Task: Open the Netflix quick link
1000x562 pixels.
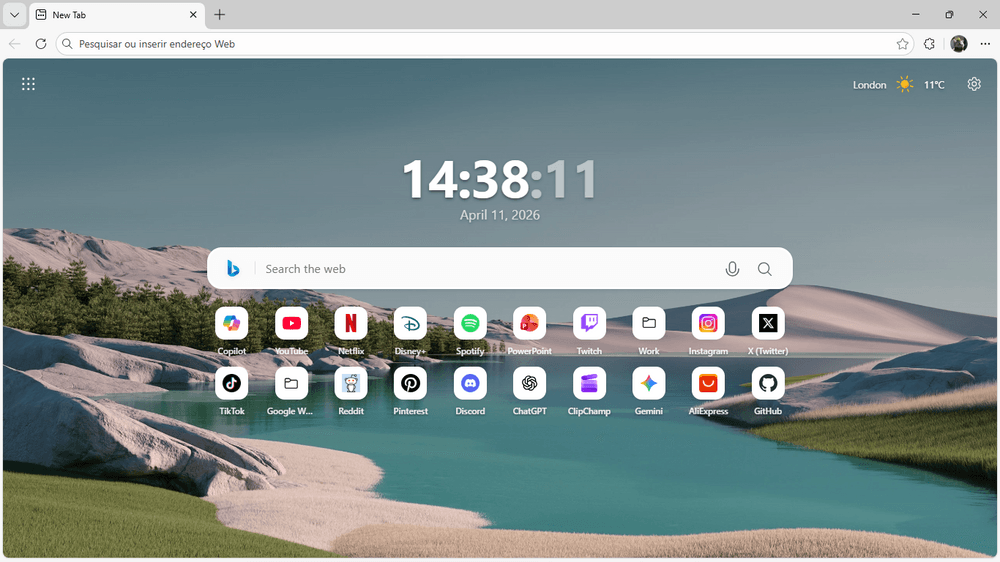Action: point(351,323)
